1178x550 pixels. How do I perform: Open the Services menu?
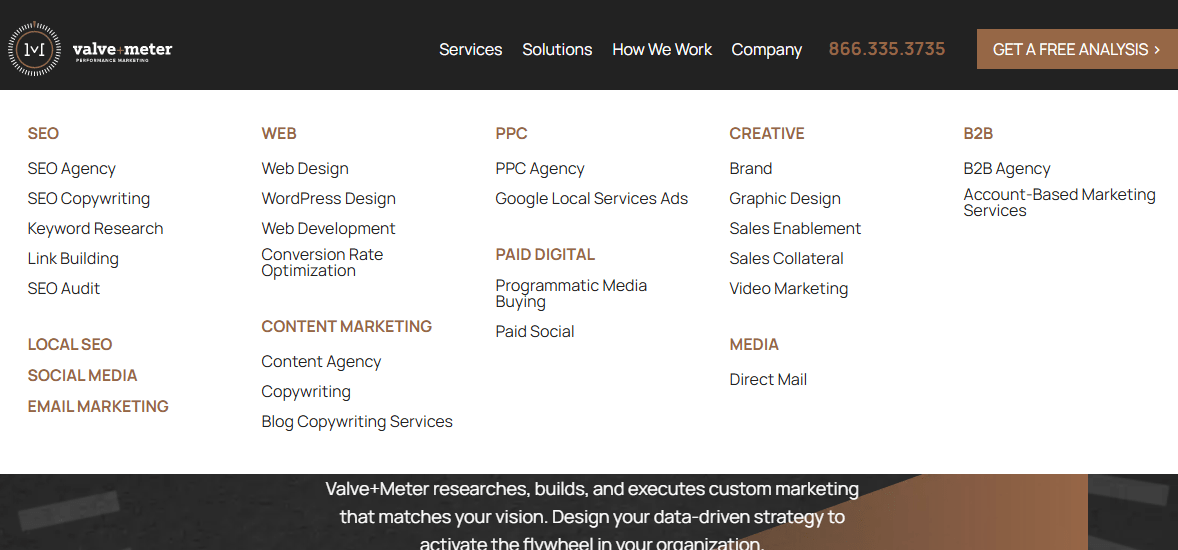(x=470, y=50)
